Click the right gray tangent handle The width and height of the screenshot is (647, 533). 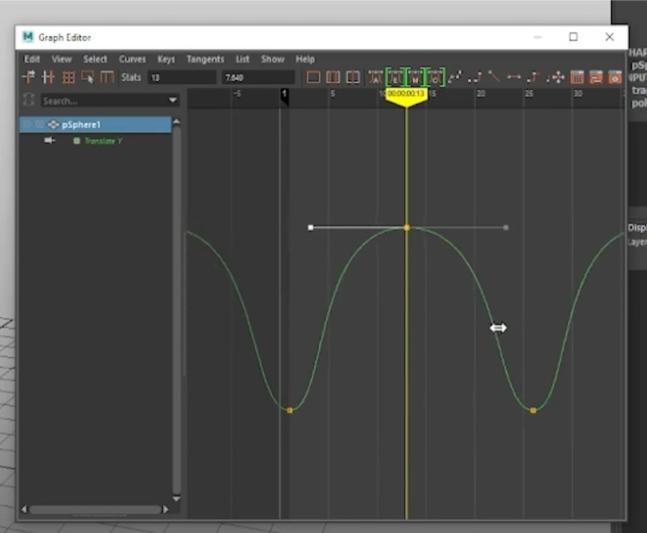tap(506, 227)
